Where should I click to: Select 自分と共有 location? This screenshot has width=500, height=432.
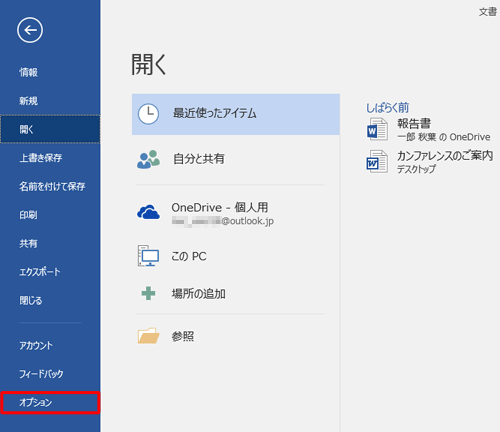coord(236,159)
